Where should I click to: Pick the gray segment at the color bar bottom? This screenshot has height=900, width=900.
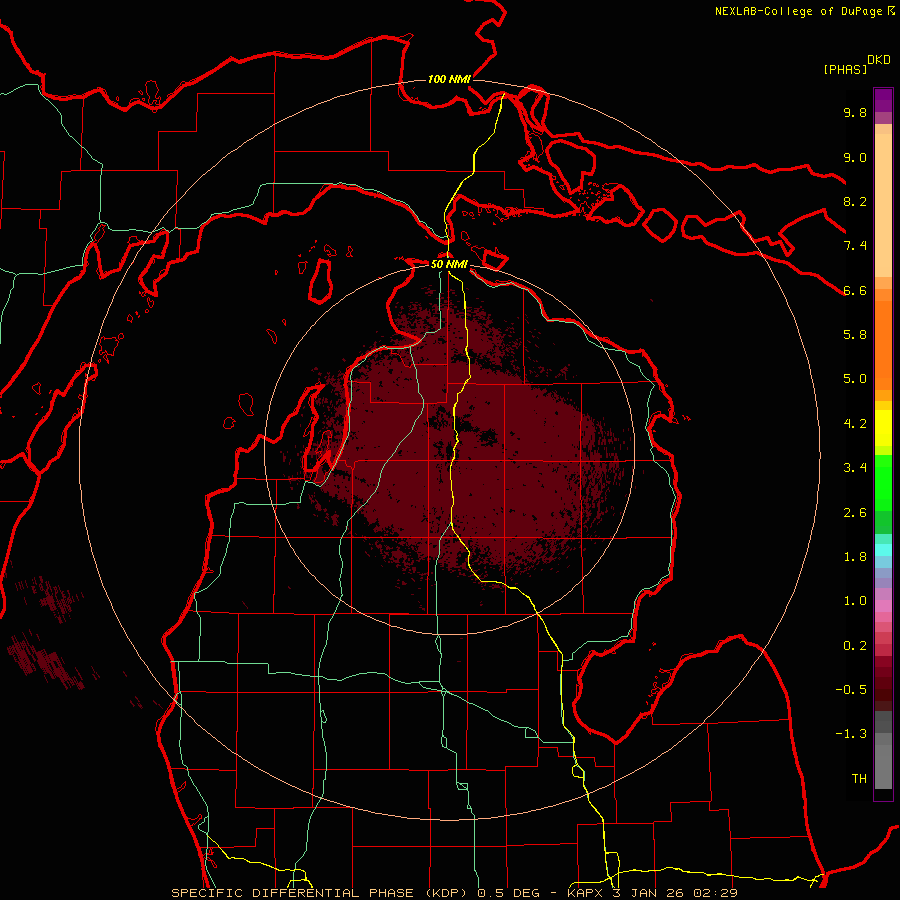(x=883, y=766)
